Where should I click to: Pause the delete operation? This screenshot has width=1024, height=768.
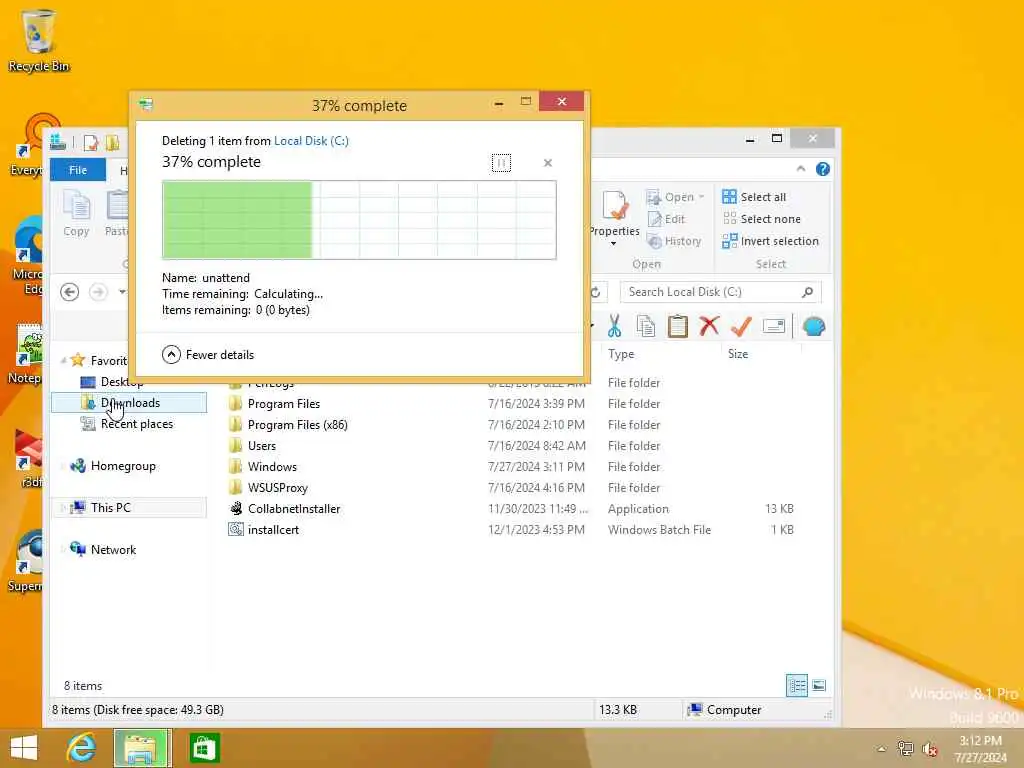tap(501, 163)
